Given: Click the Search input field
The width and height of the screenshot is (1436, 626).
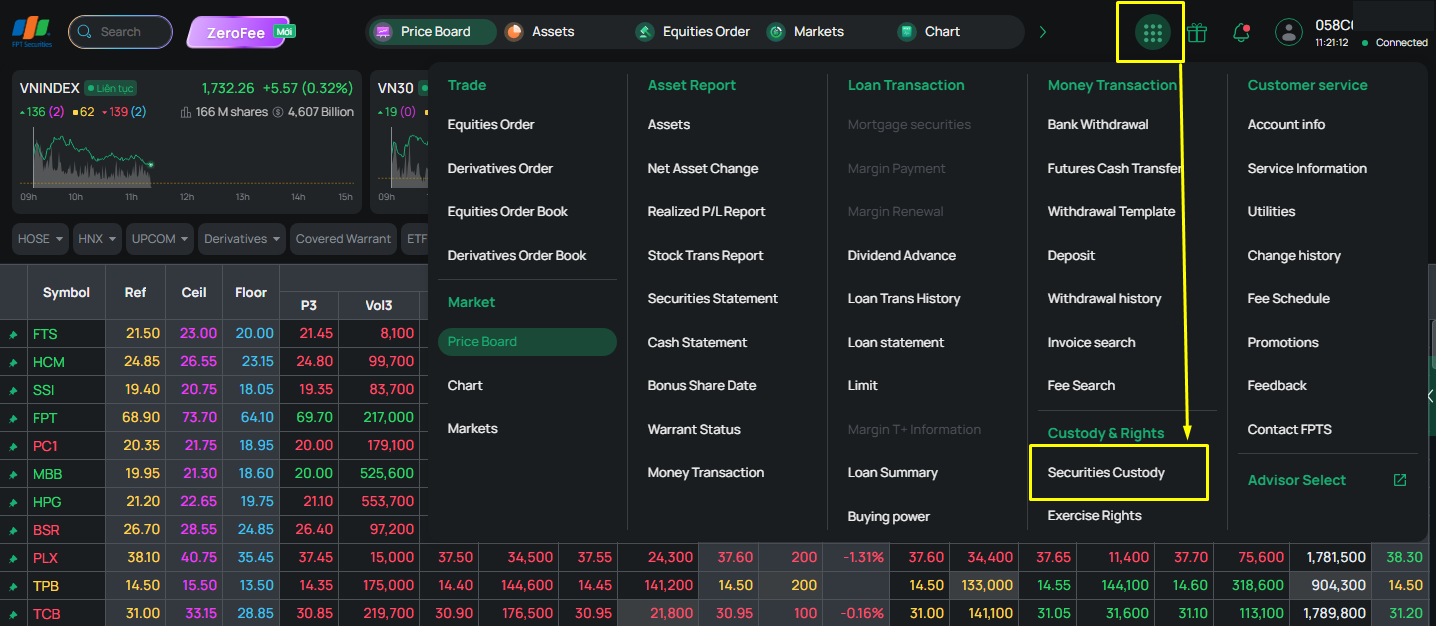Looking at the screenshot, I should tap(120, 32).
